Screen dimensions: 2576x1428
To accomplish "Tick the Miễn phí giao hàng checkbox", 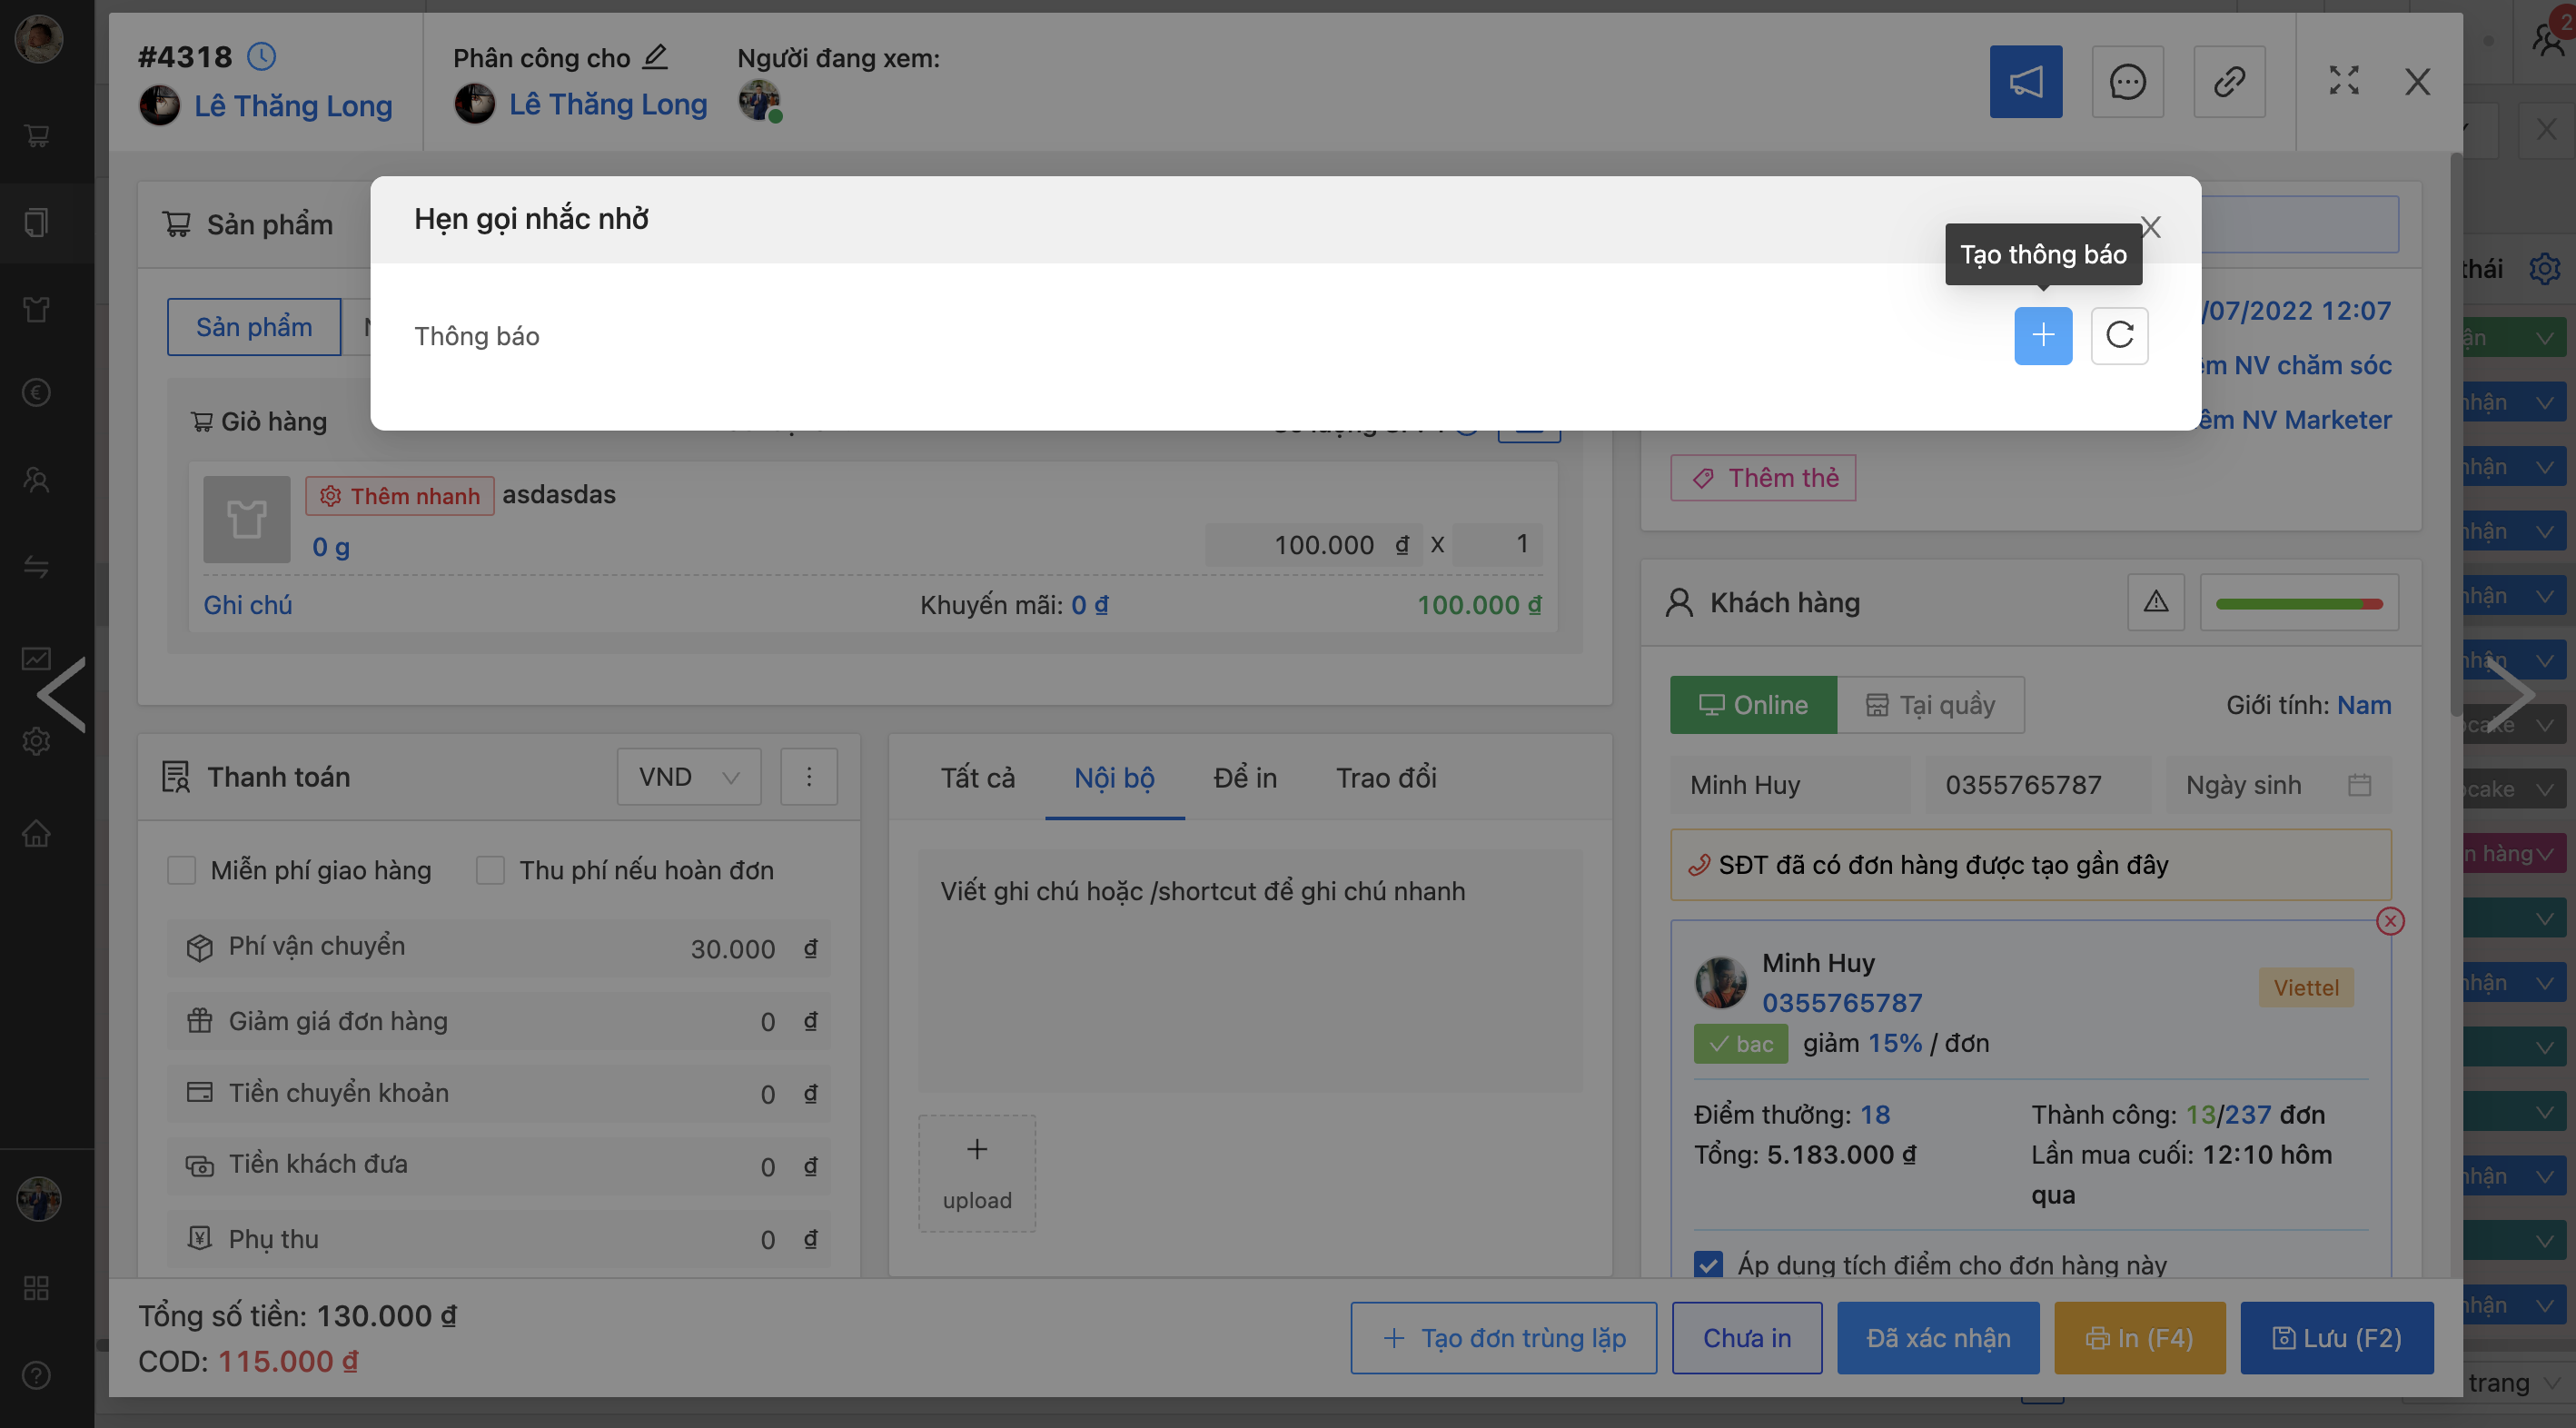I will coord(181,870).
